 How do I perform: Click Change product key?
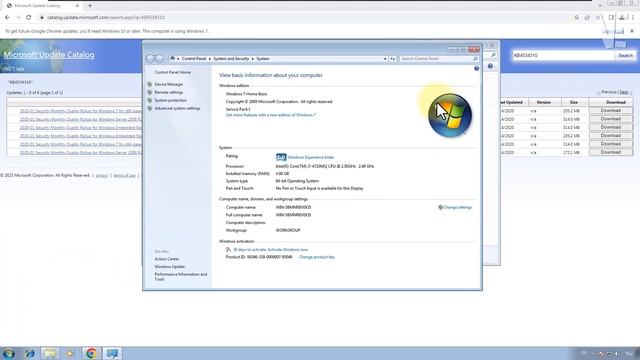317,257
